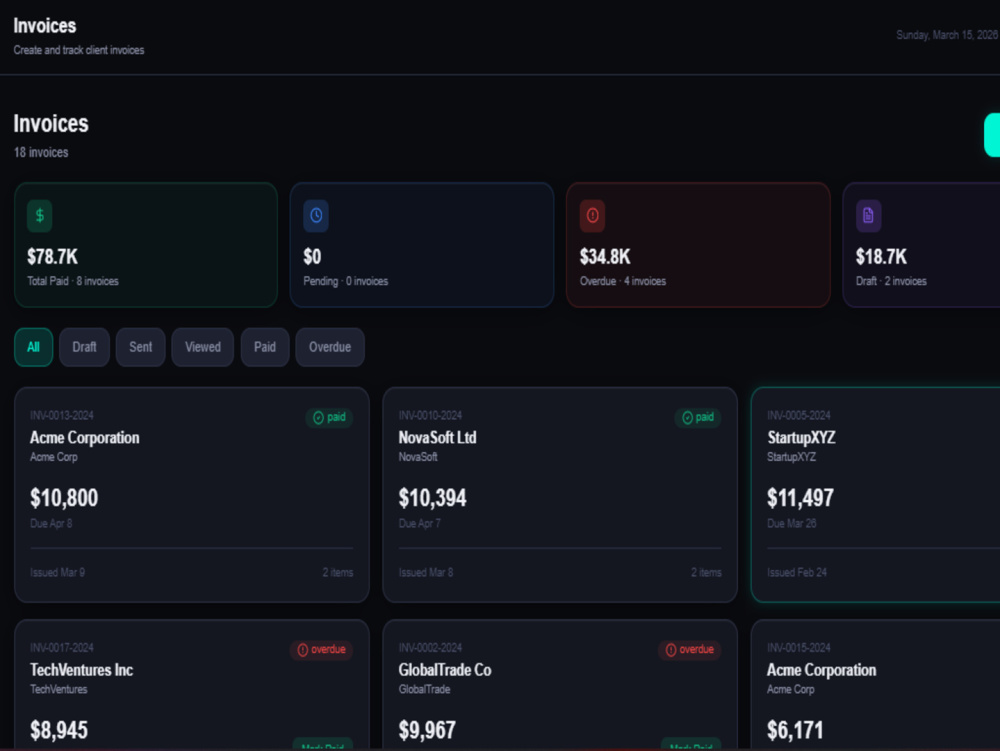Click the Due Apr 7 date
1000x751 pixels.
(x=420, y=523)
